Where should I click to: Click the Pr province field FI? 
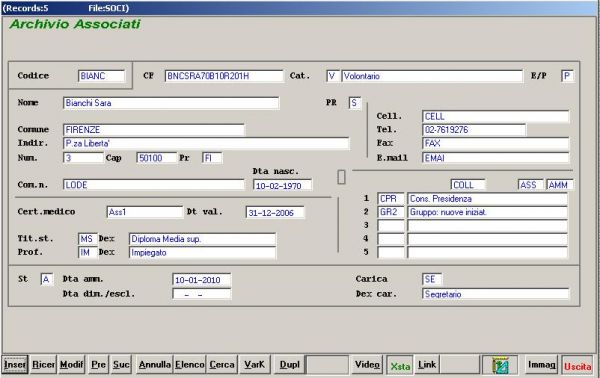click(212, 158)
